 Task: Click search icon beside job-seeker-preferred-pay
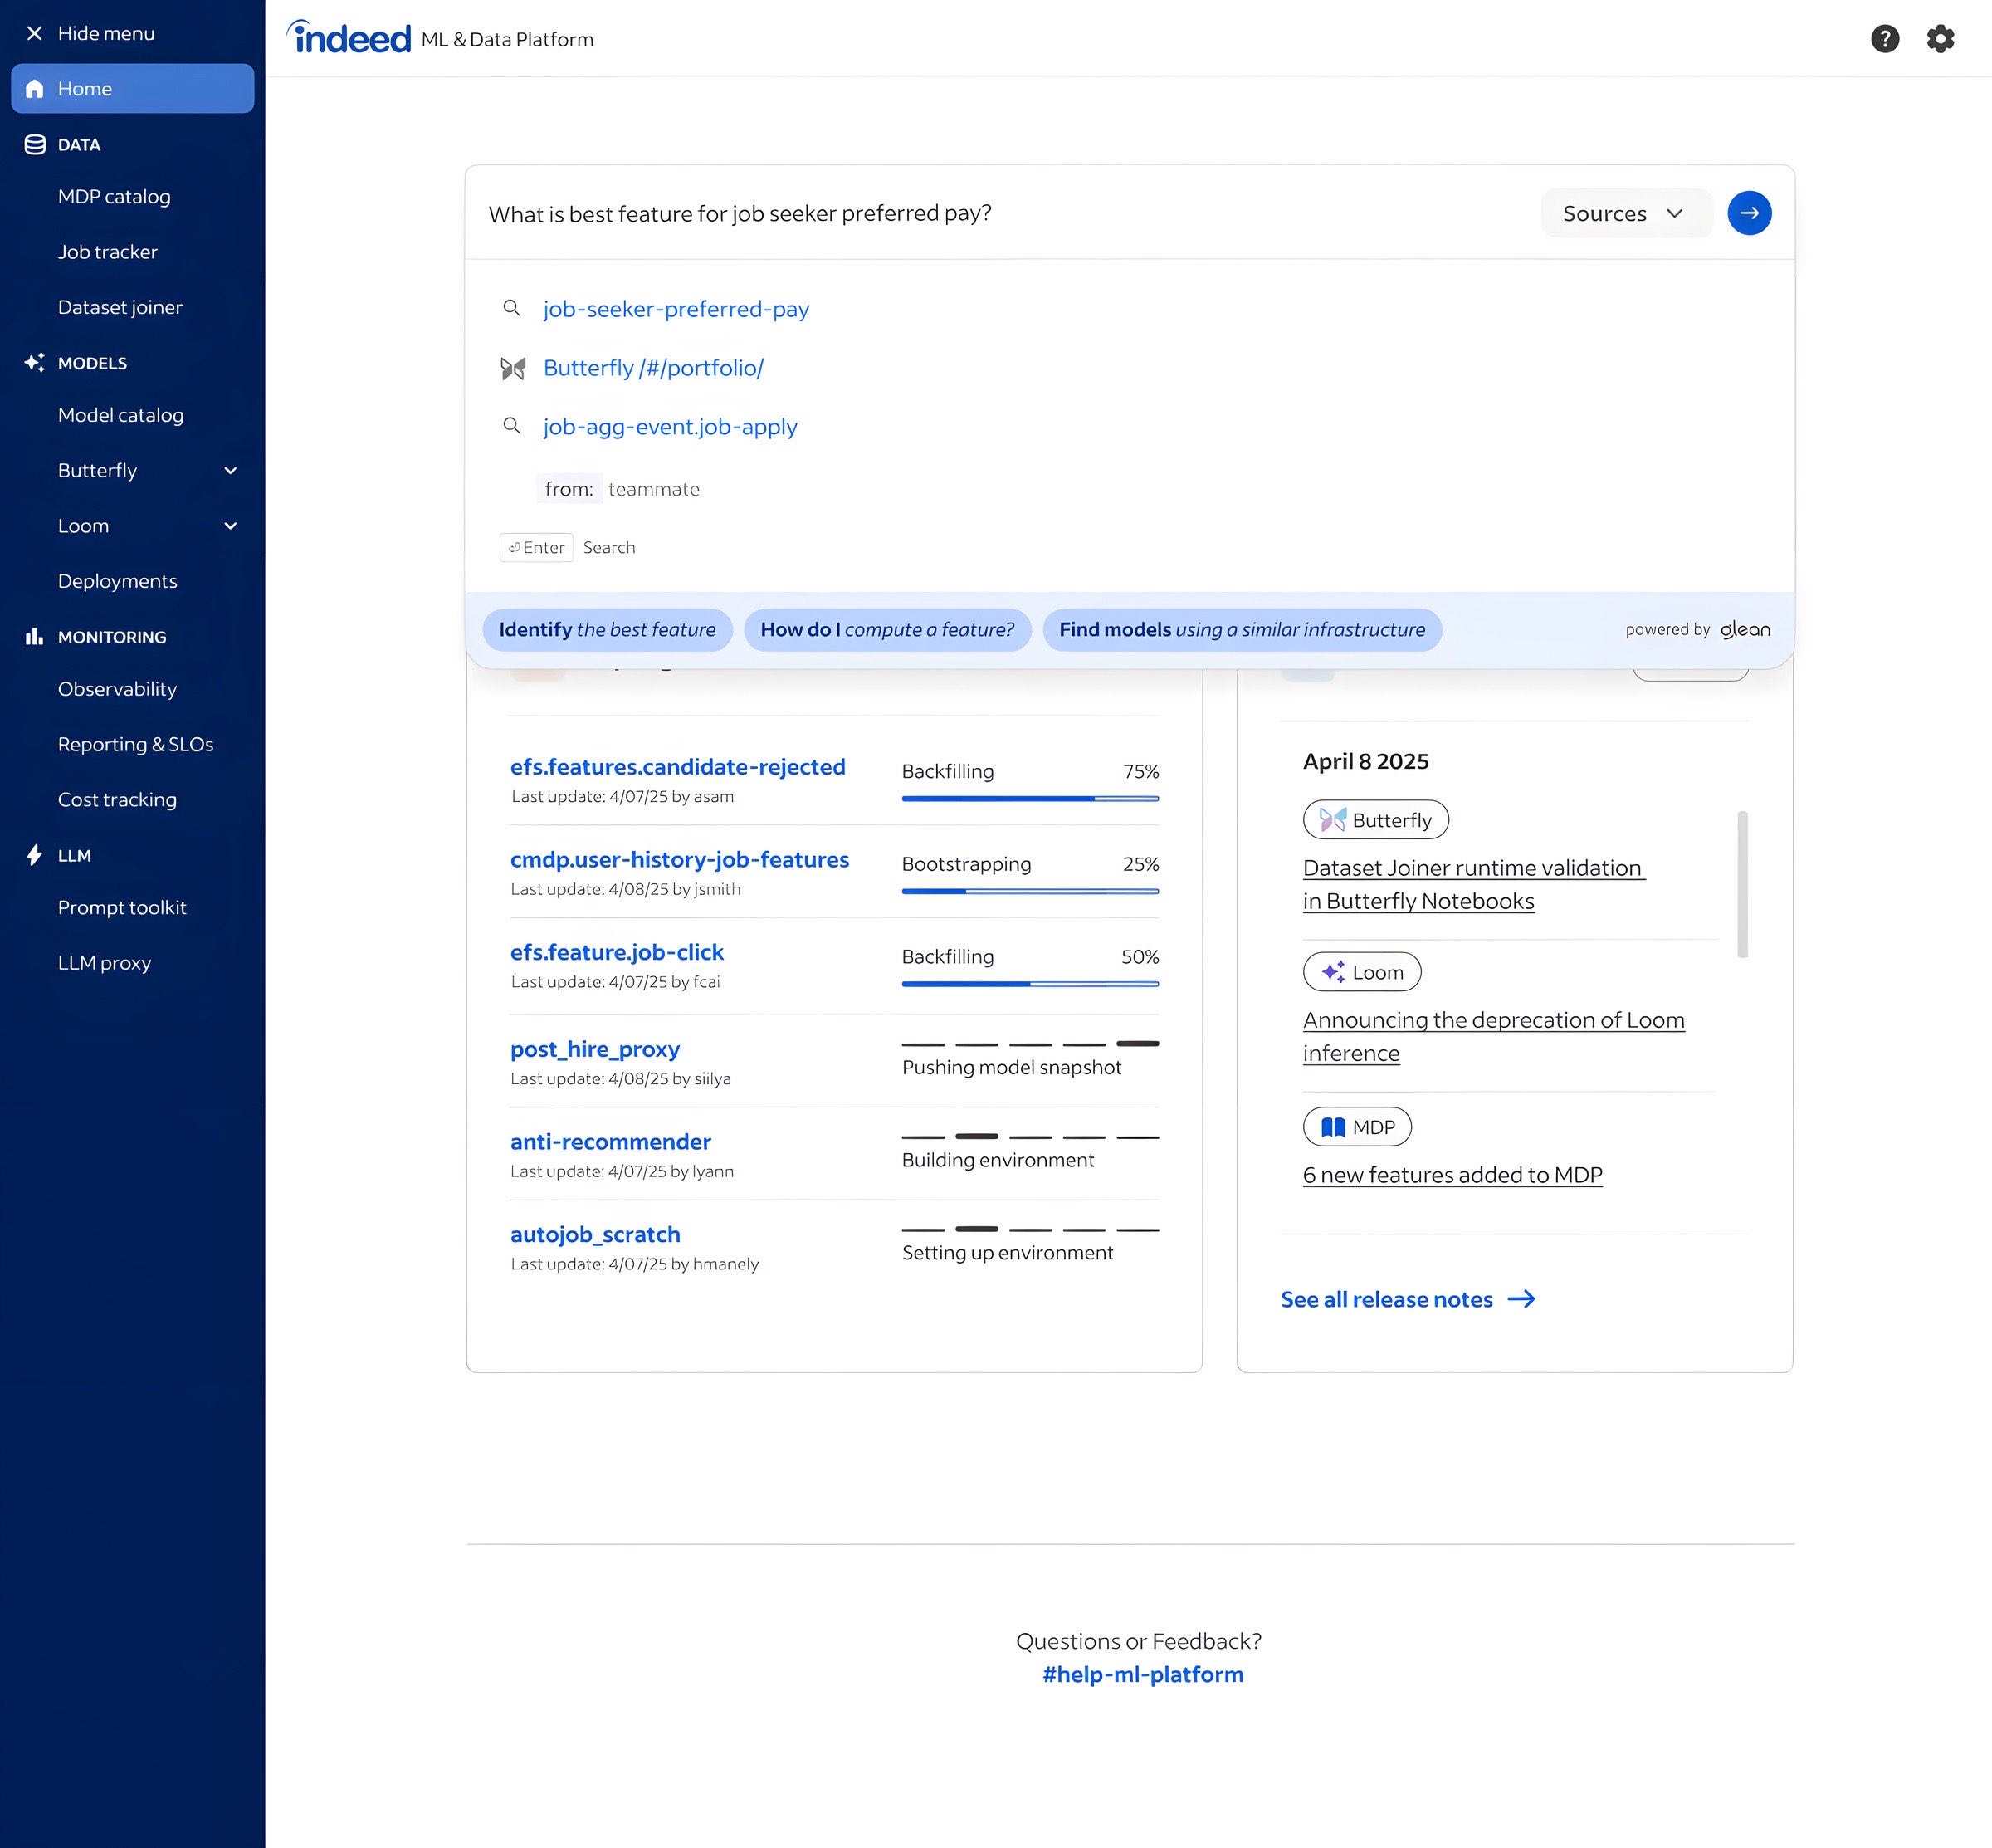[x=511, y=308]
